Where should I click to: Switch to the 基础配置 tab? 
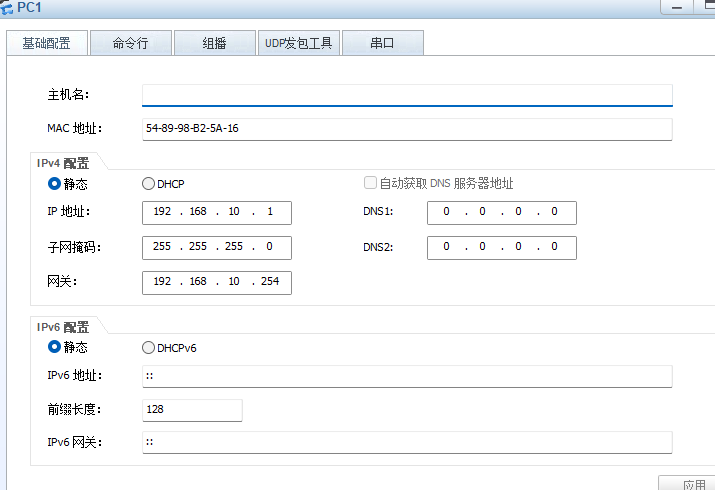(x=46, y=43)
